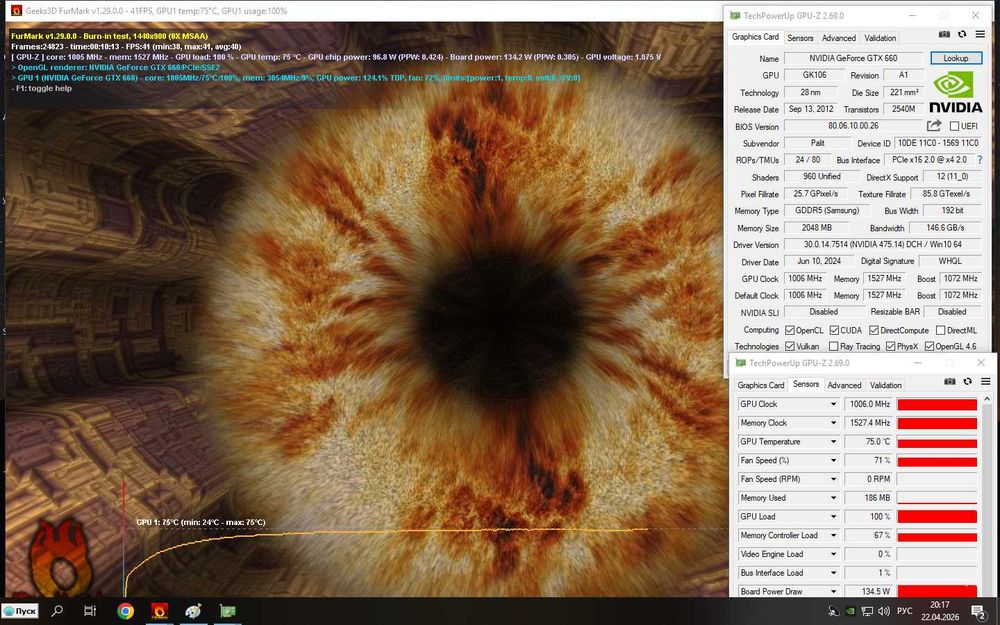Toggle the DirectML checkbox
The image size is (1000, 625).
[940, 330]
